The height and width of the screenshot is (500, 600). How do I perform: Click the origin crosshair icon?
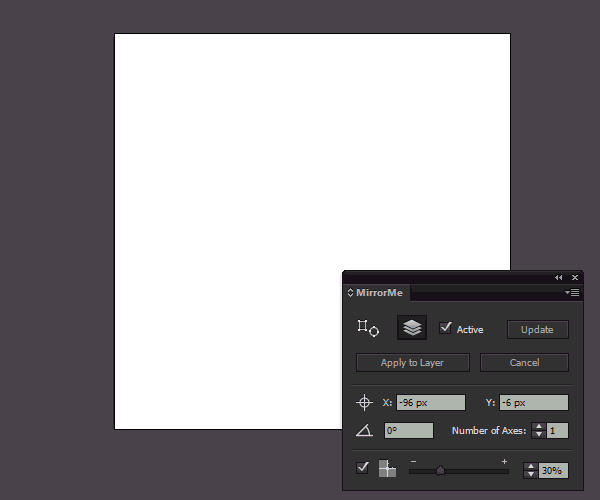pyautogui.click(x=365, y=402)
